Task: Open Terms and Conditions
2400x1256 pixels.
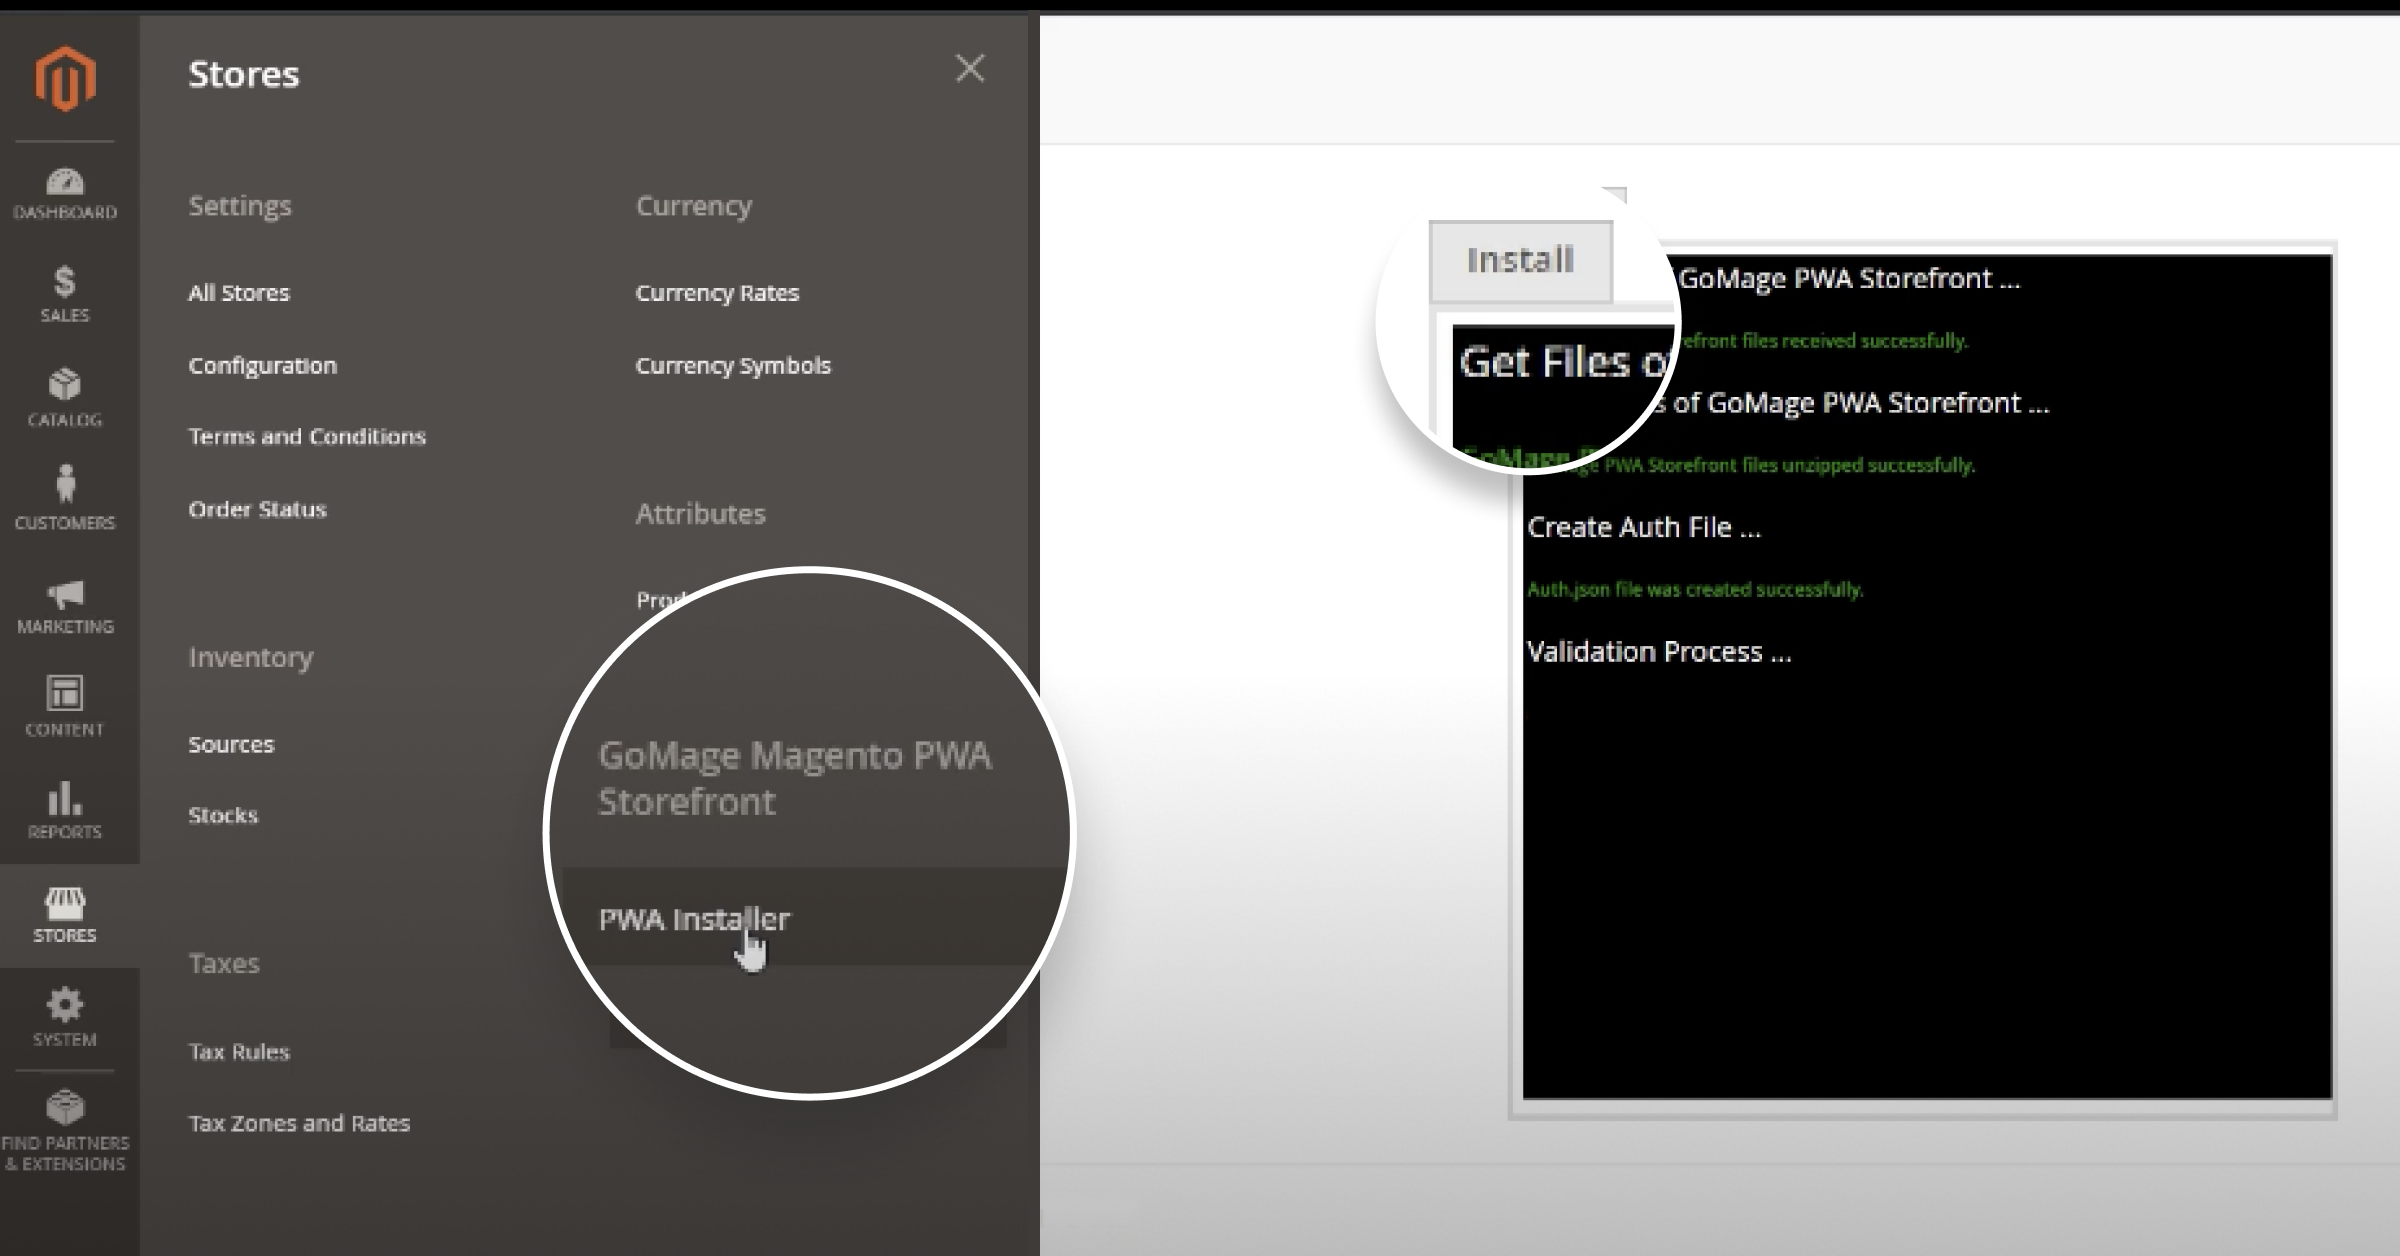Action: 307,437
